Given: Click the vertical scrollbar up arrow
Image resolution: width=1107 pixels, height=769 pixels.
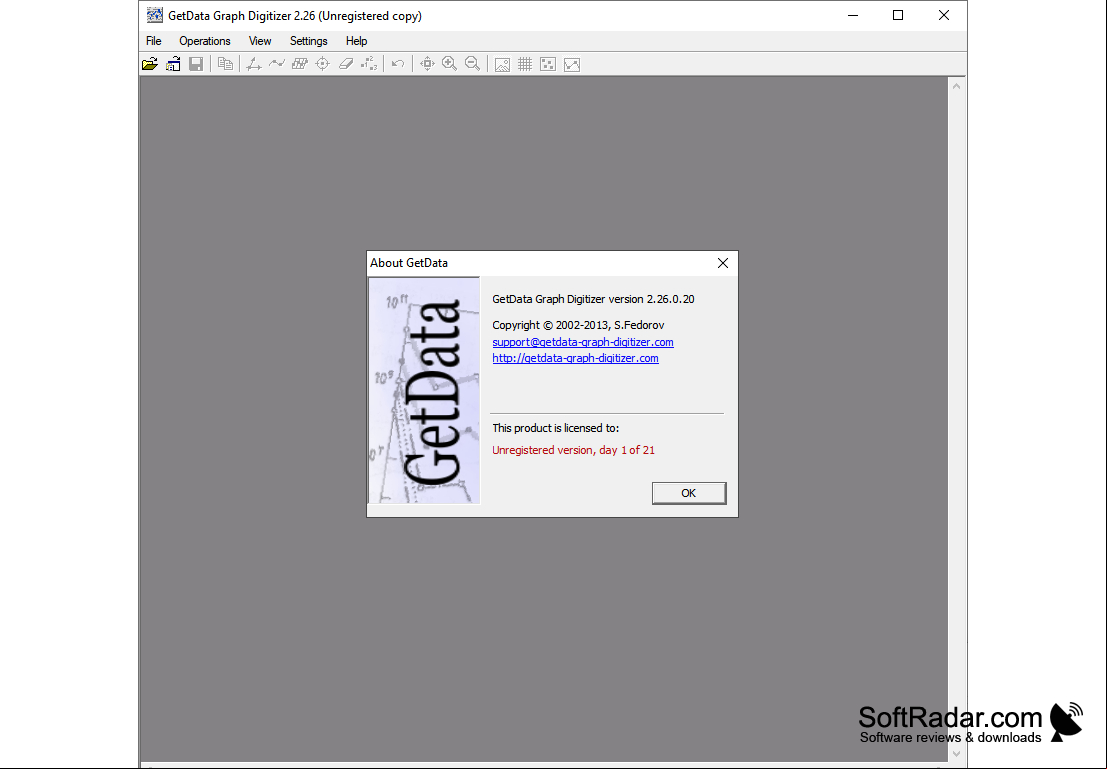Looking at the screenshot, I should (957, 86).
